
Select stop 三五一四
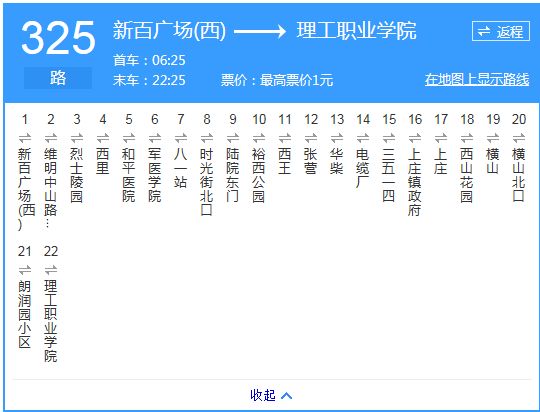[x=389, y=175]
